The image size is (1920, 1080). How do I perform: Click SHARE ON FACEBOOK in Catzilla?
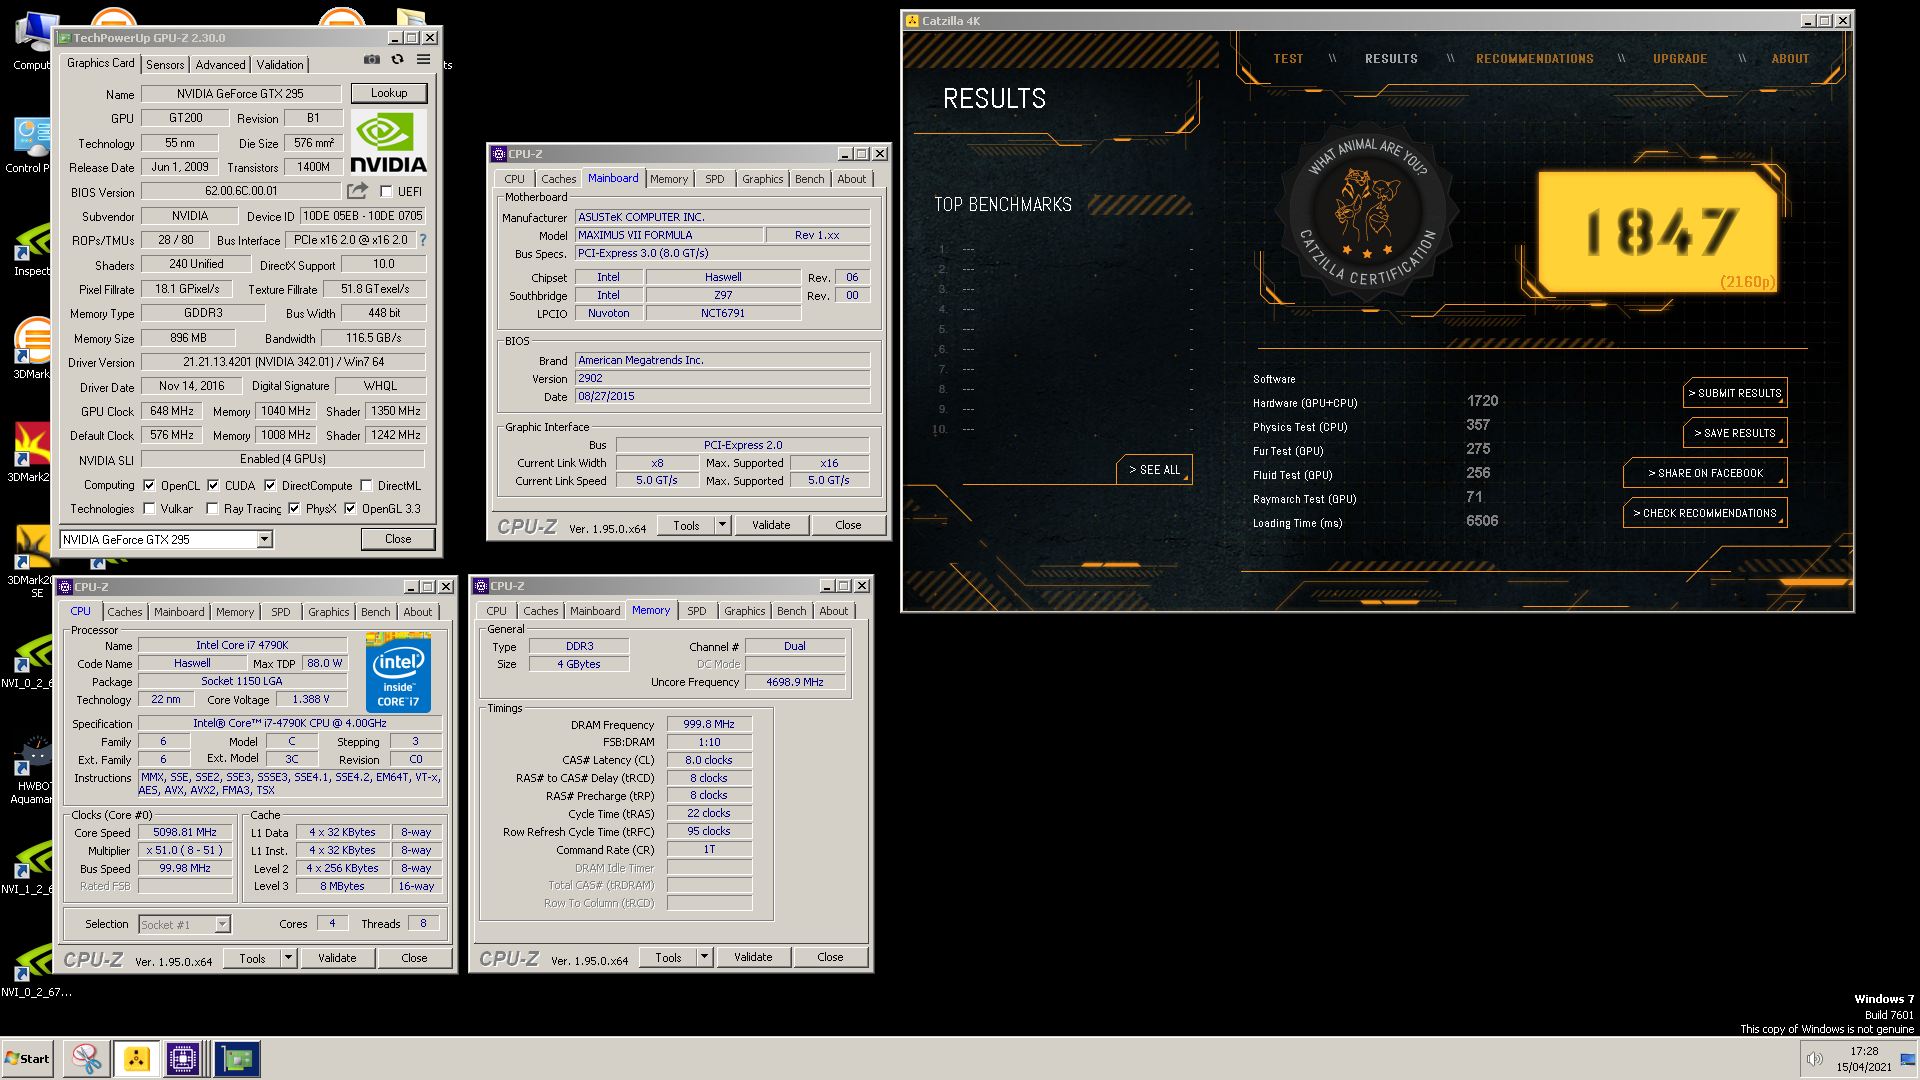point(1705,473)
